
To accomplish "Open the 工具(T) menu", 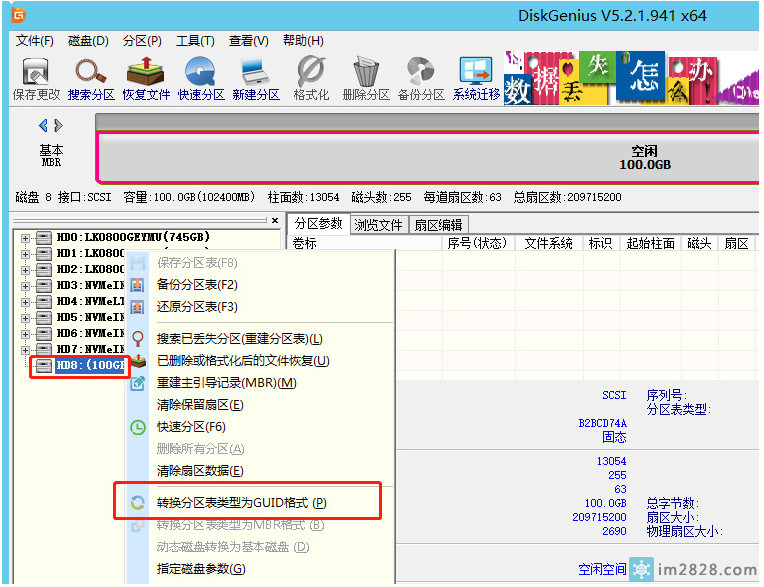I will tap(195, 41).
